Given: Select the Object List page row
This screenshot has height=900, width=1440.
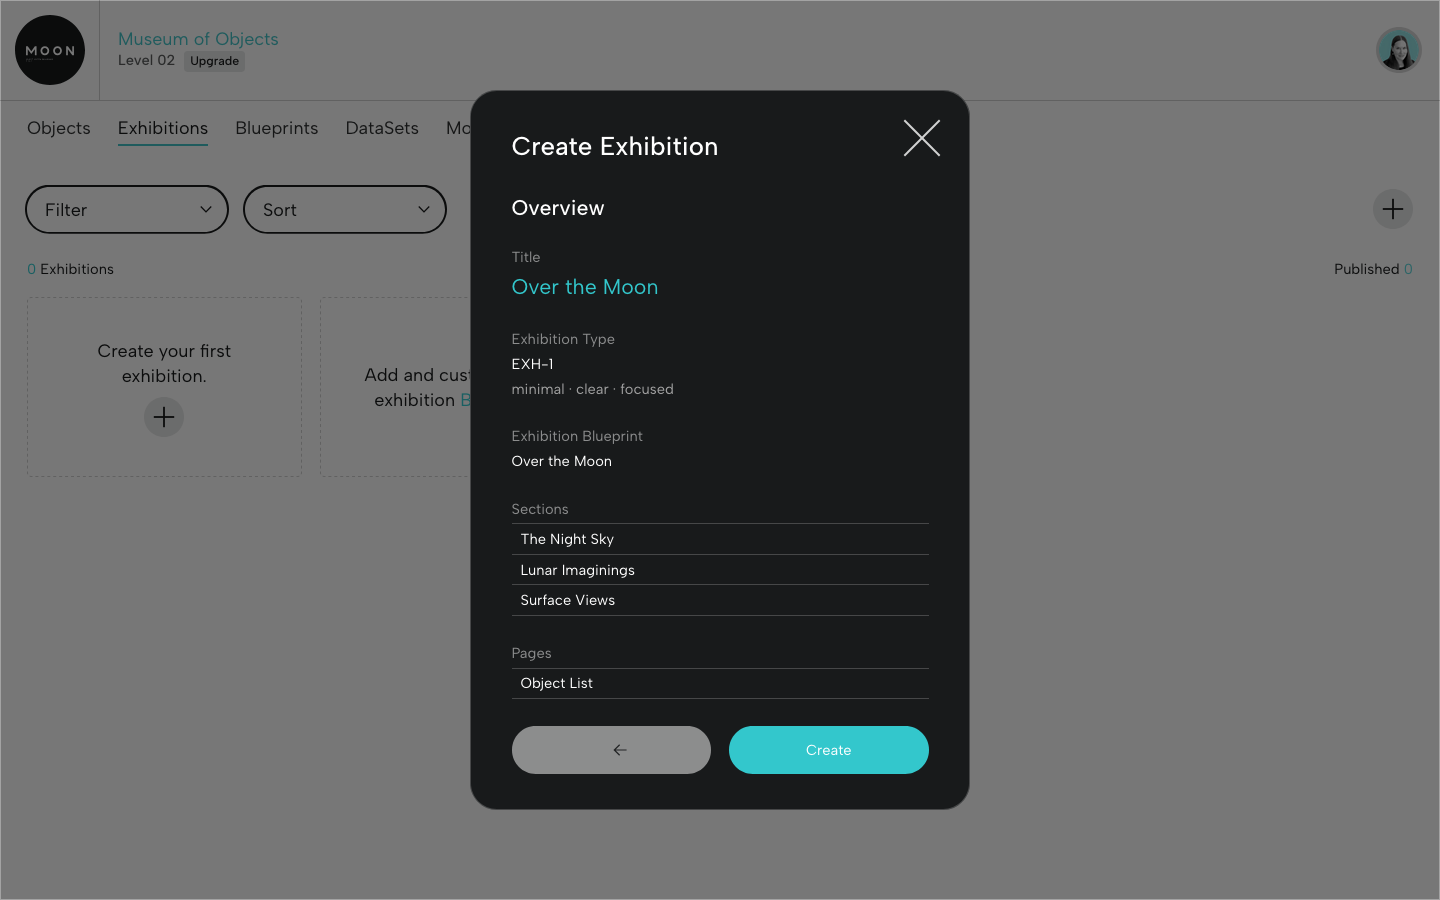Looking at the screenshot, I should point(720,683).
